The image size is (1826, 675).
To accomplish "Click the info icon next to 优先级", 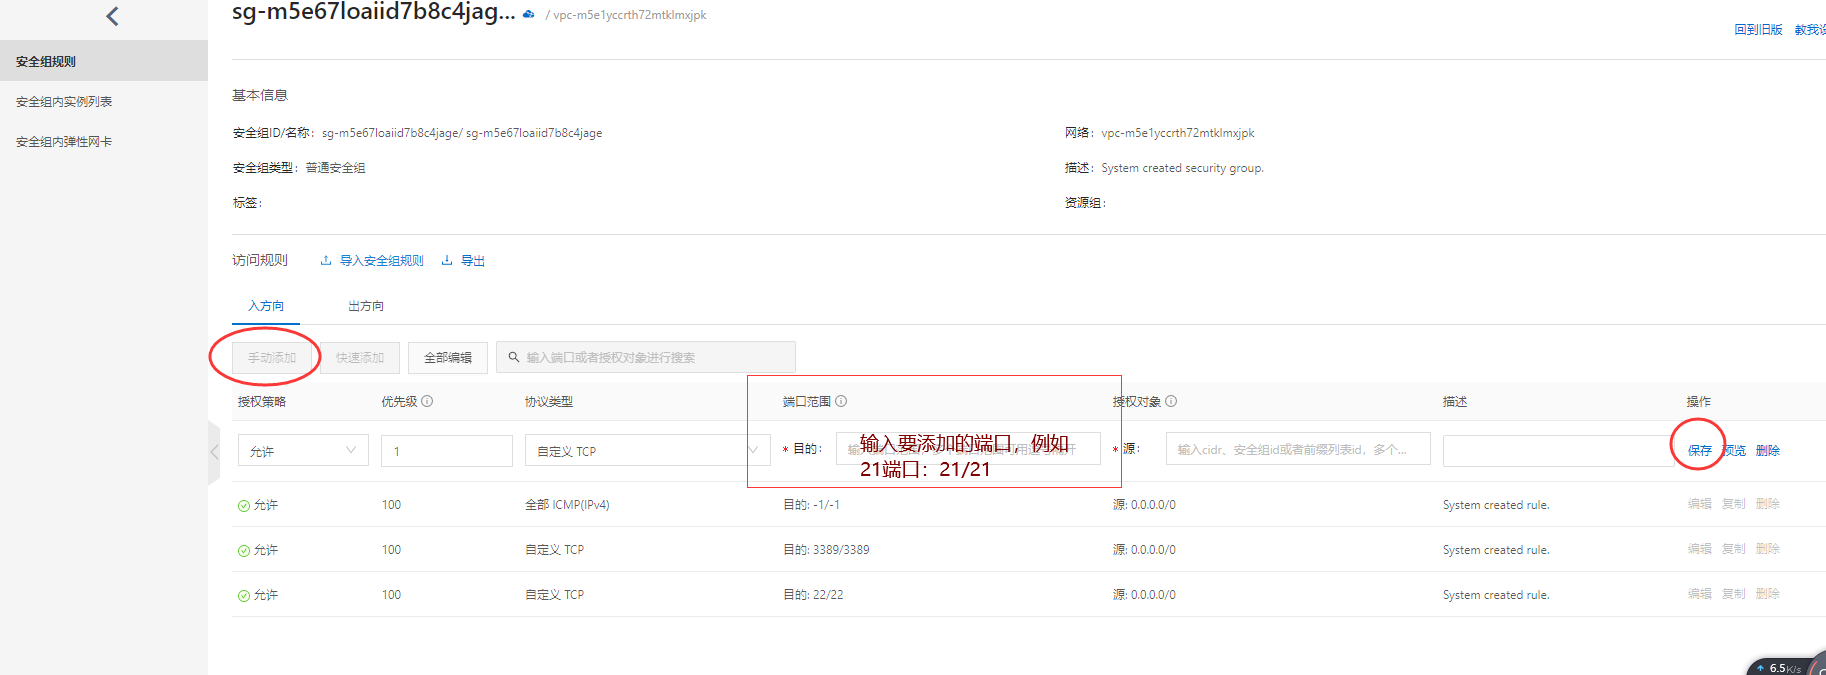I will (x=427, y=401).
